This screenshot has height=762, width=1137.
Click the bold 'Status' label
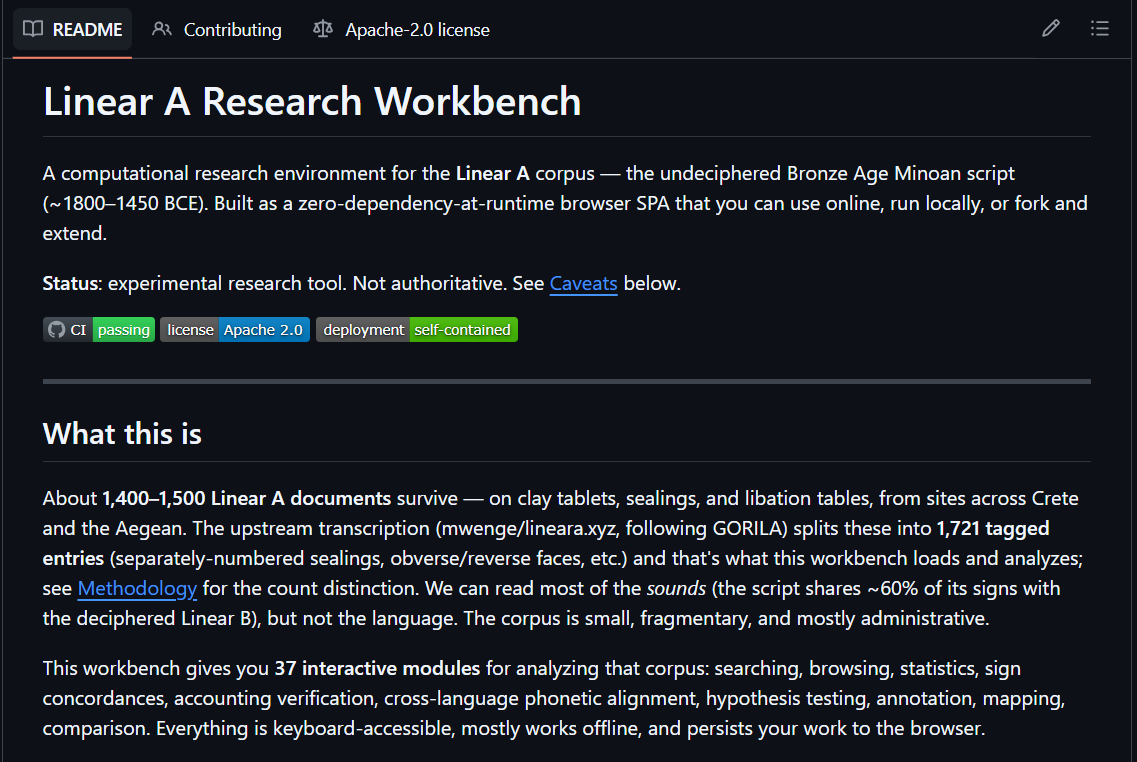point(70,283)
